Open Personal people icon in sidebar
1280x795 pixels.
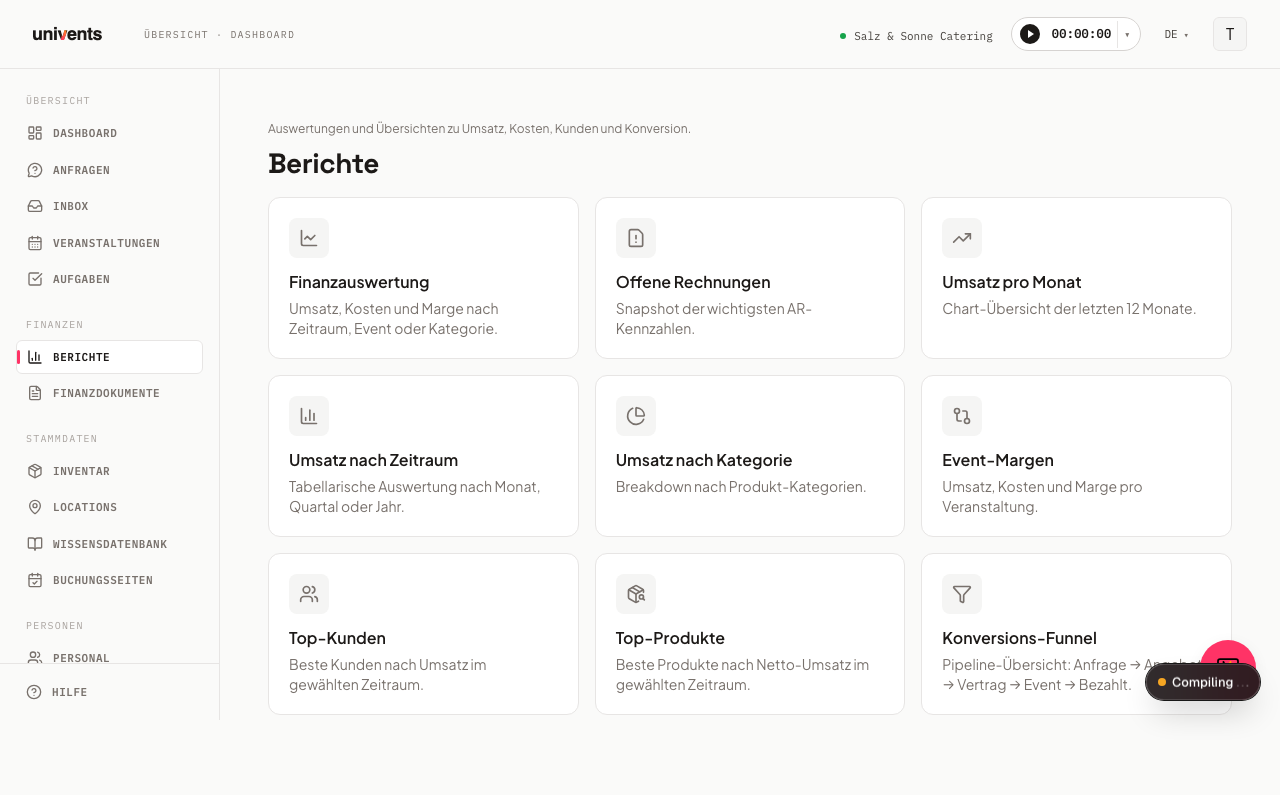tap(35, 657)
